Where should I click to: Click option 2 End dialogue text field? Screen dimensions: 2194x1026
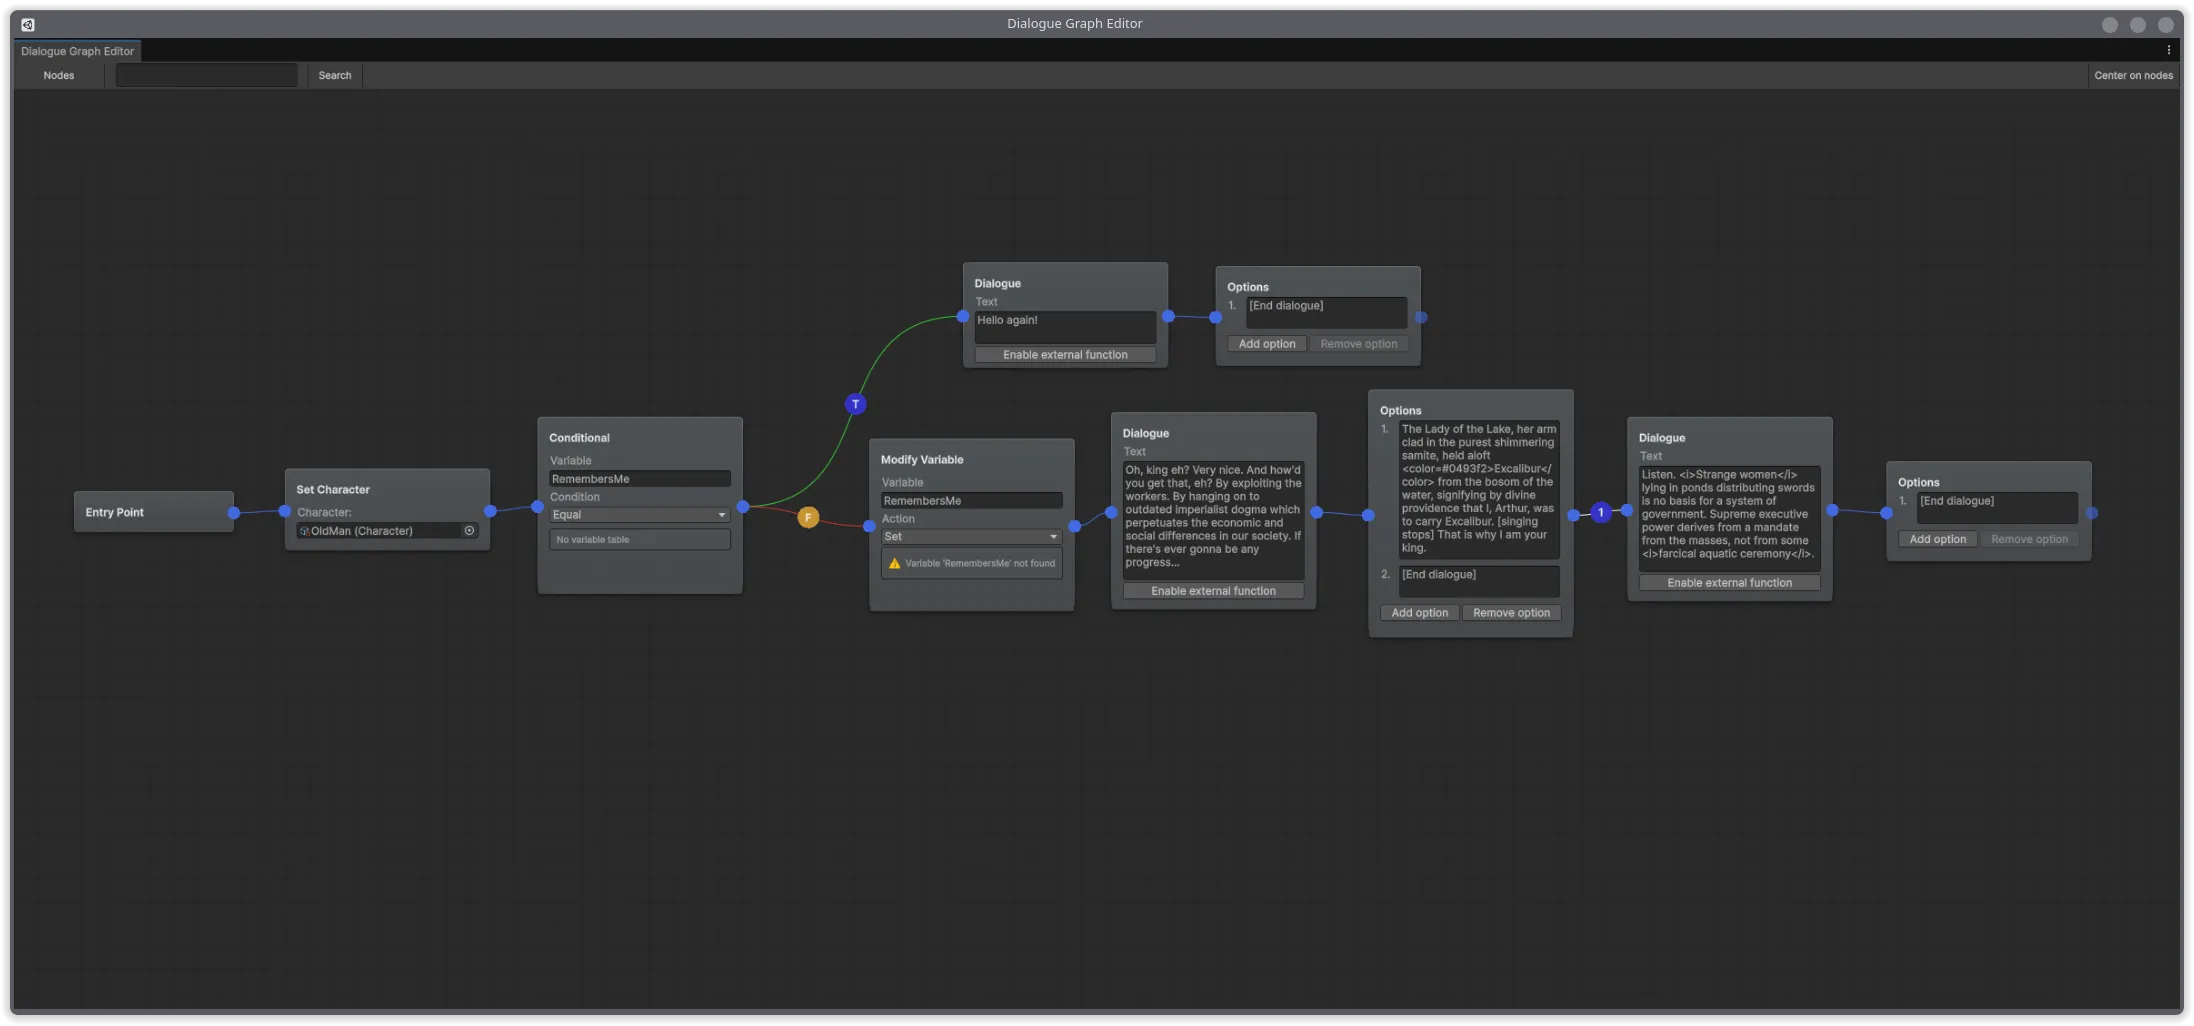coord(1479,581)
